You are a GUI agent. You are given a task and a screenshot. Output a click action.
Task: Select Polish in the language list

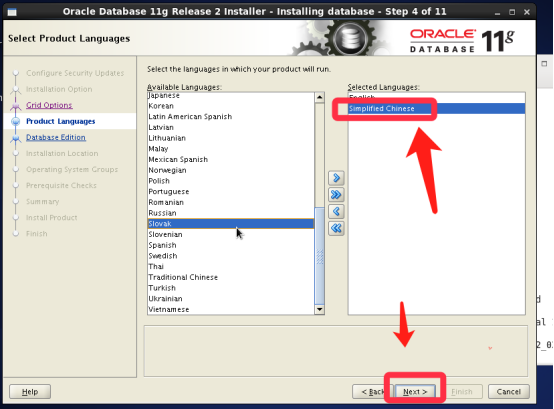tap(231, 181)
